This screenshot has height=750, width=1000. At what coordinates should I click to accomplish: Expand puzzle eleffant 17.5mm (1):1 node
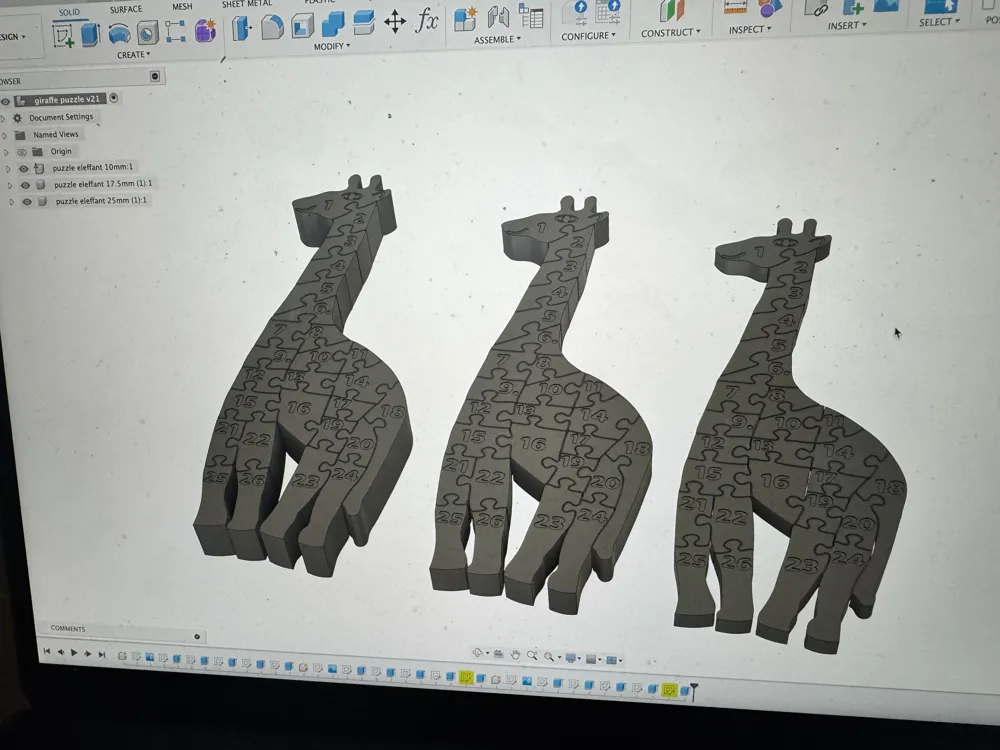click(x=10, y=186)
